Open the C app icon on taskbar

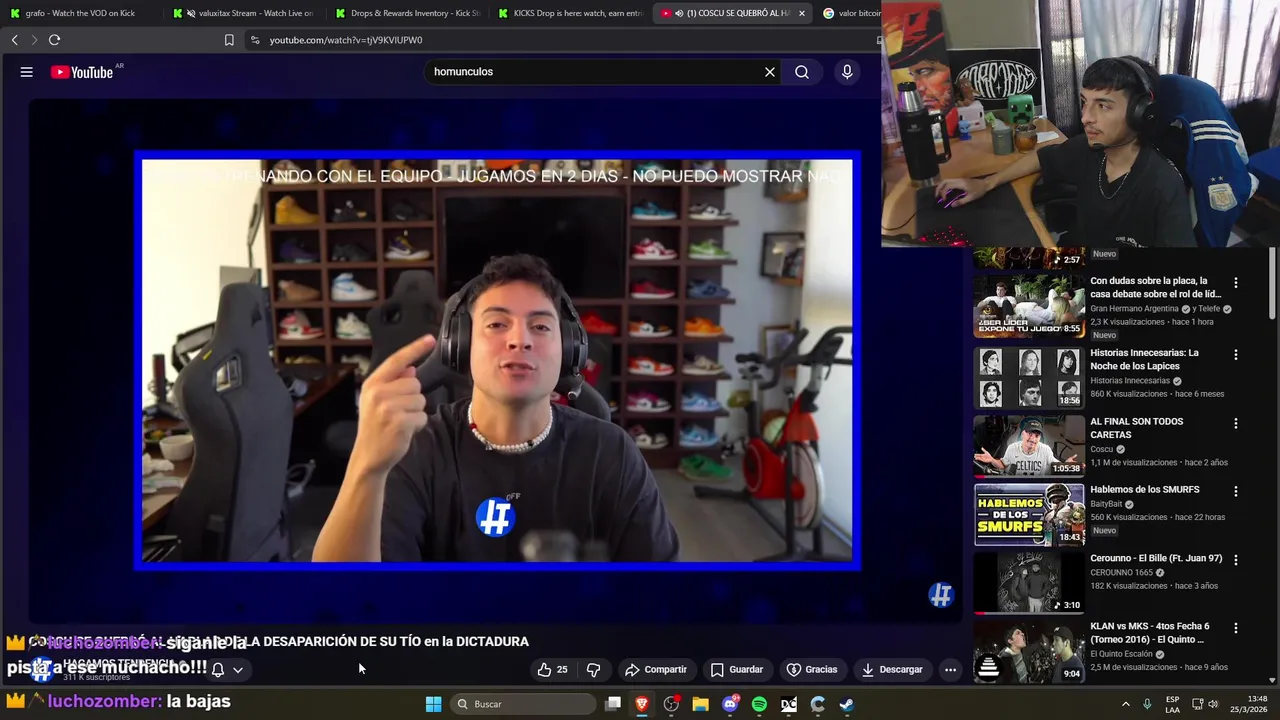coord(818,704)
